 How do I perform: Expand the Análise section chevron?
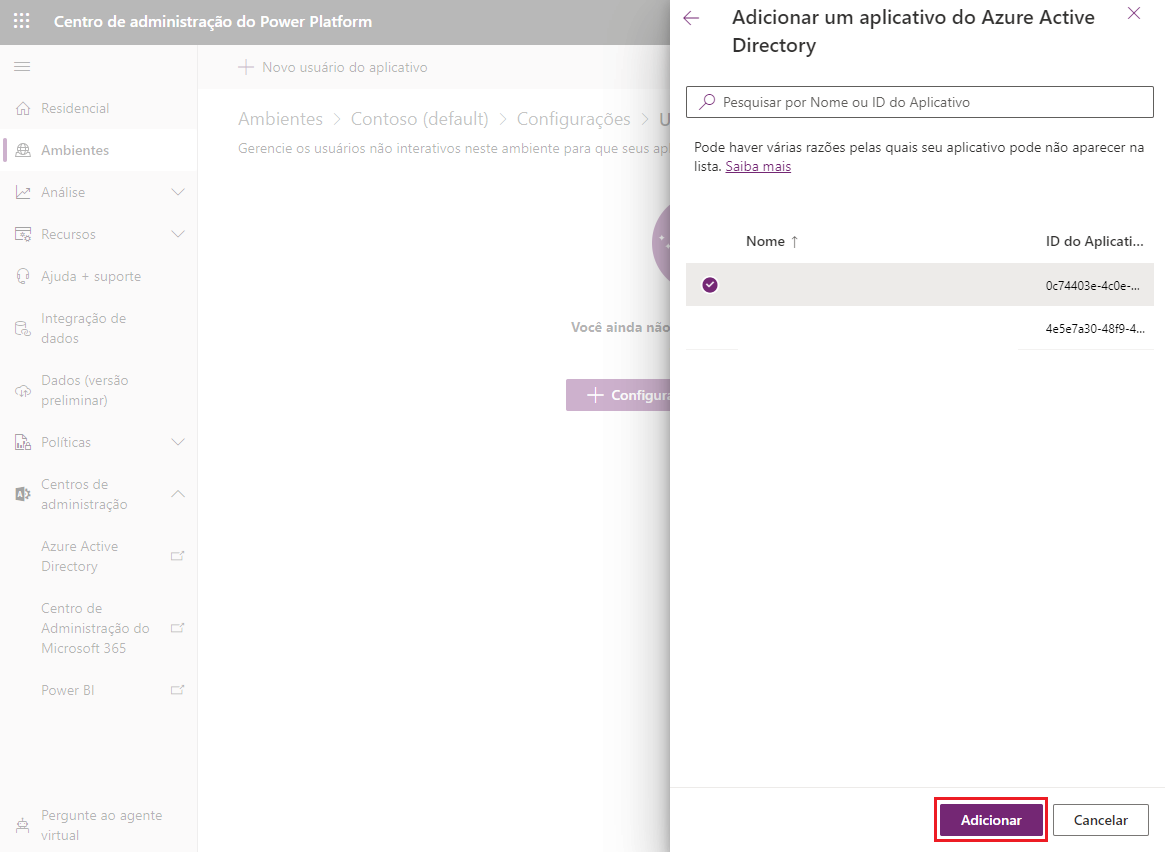(x=178, y=192)
